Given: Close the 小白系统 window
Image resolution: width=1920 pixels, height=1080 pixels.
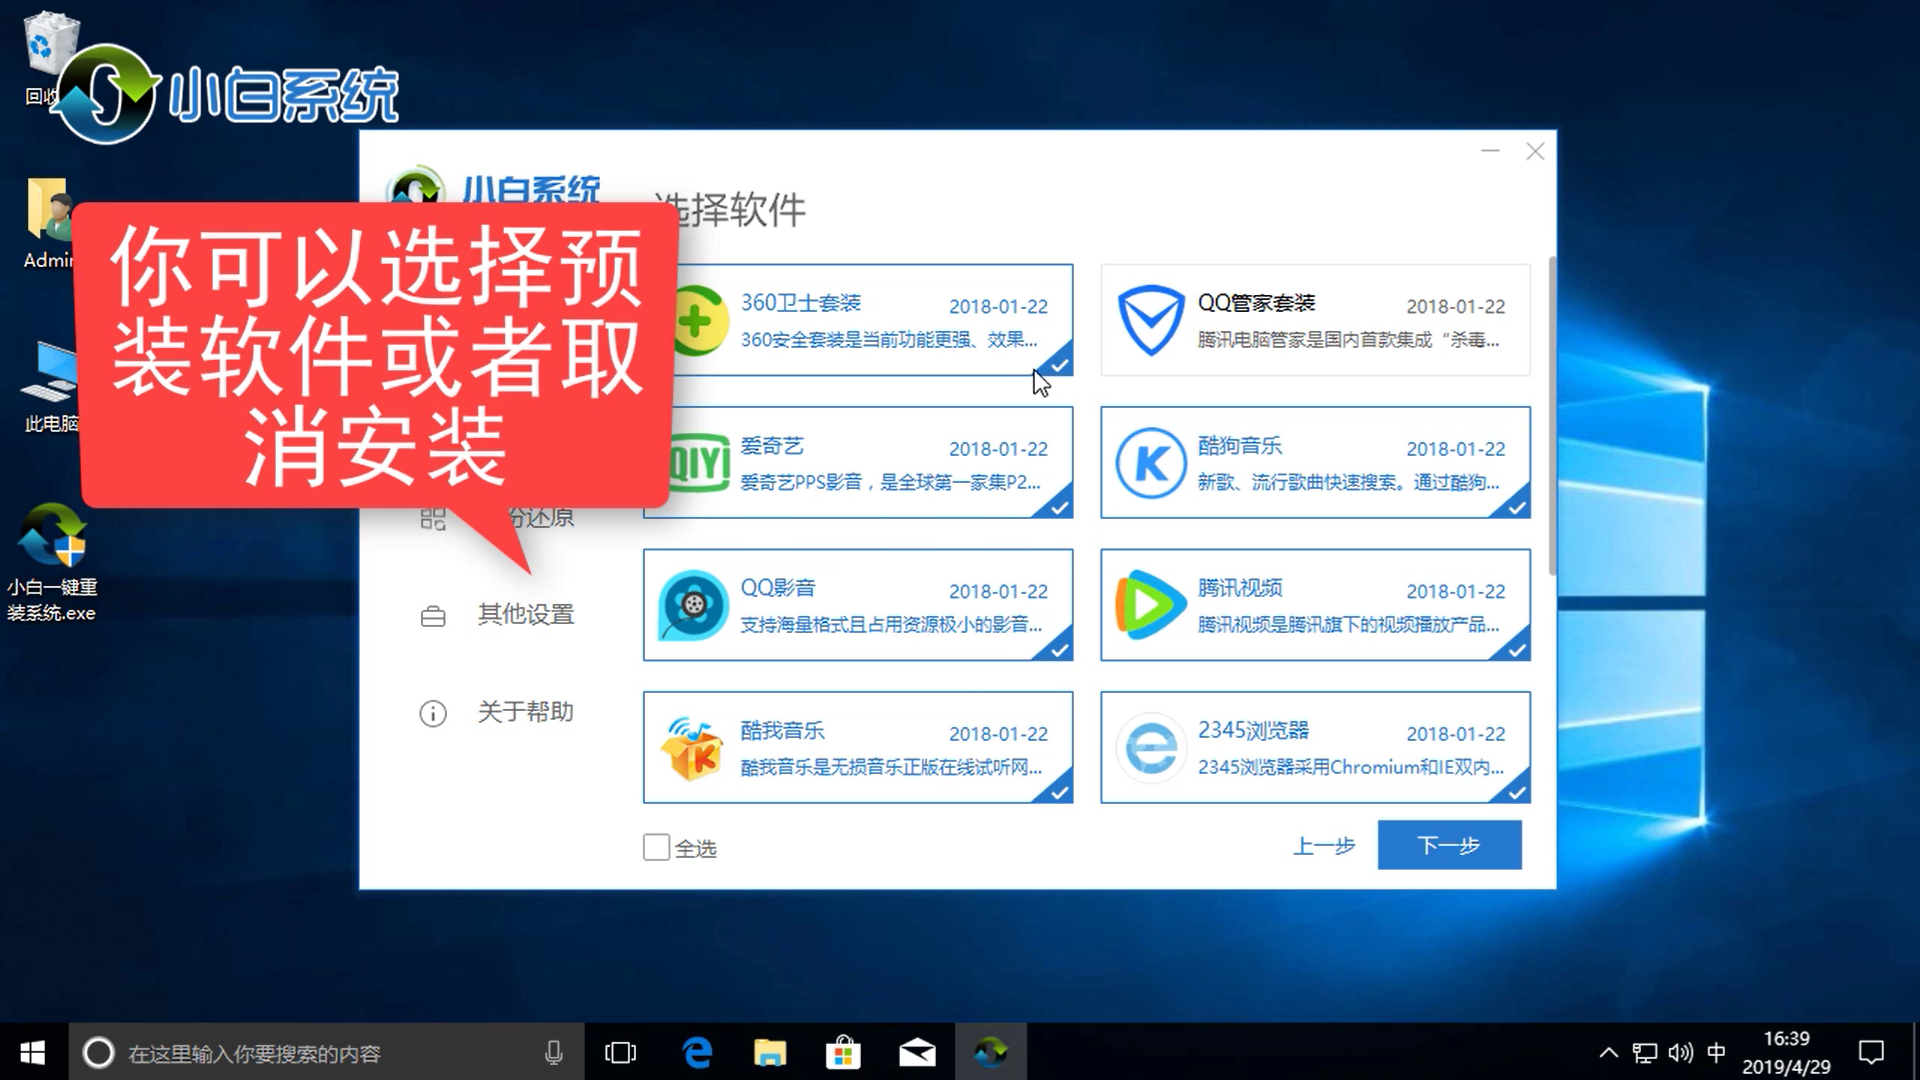Looking at the screenshot, I should coord(1535,151).
